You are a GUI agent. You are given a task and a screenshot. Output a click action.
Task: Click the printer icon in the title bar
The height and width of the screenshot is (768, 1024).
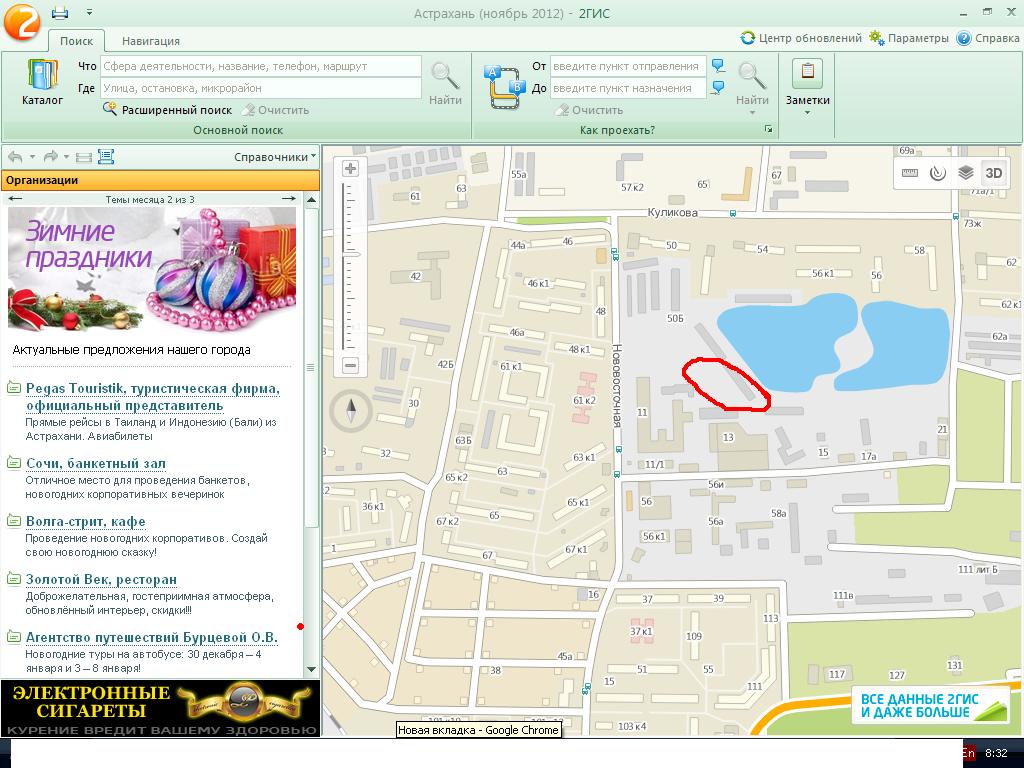[60, 12]
